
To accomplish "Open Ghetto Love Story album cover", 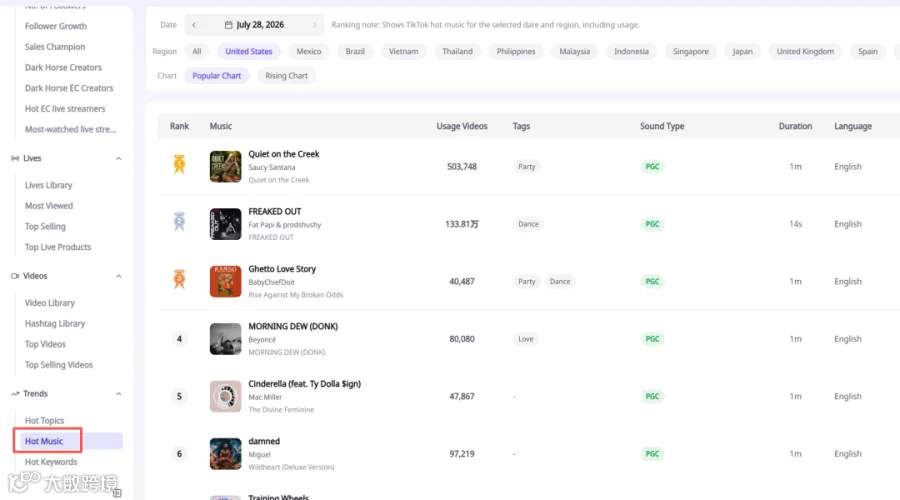I will [x=226, y=281].
